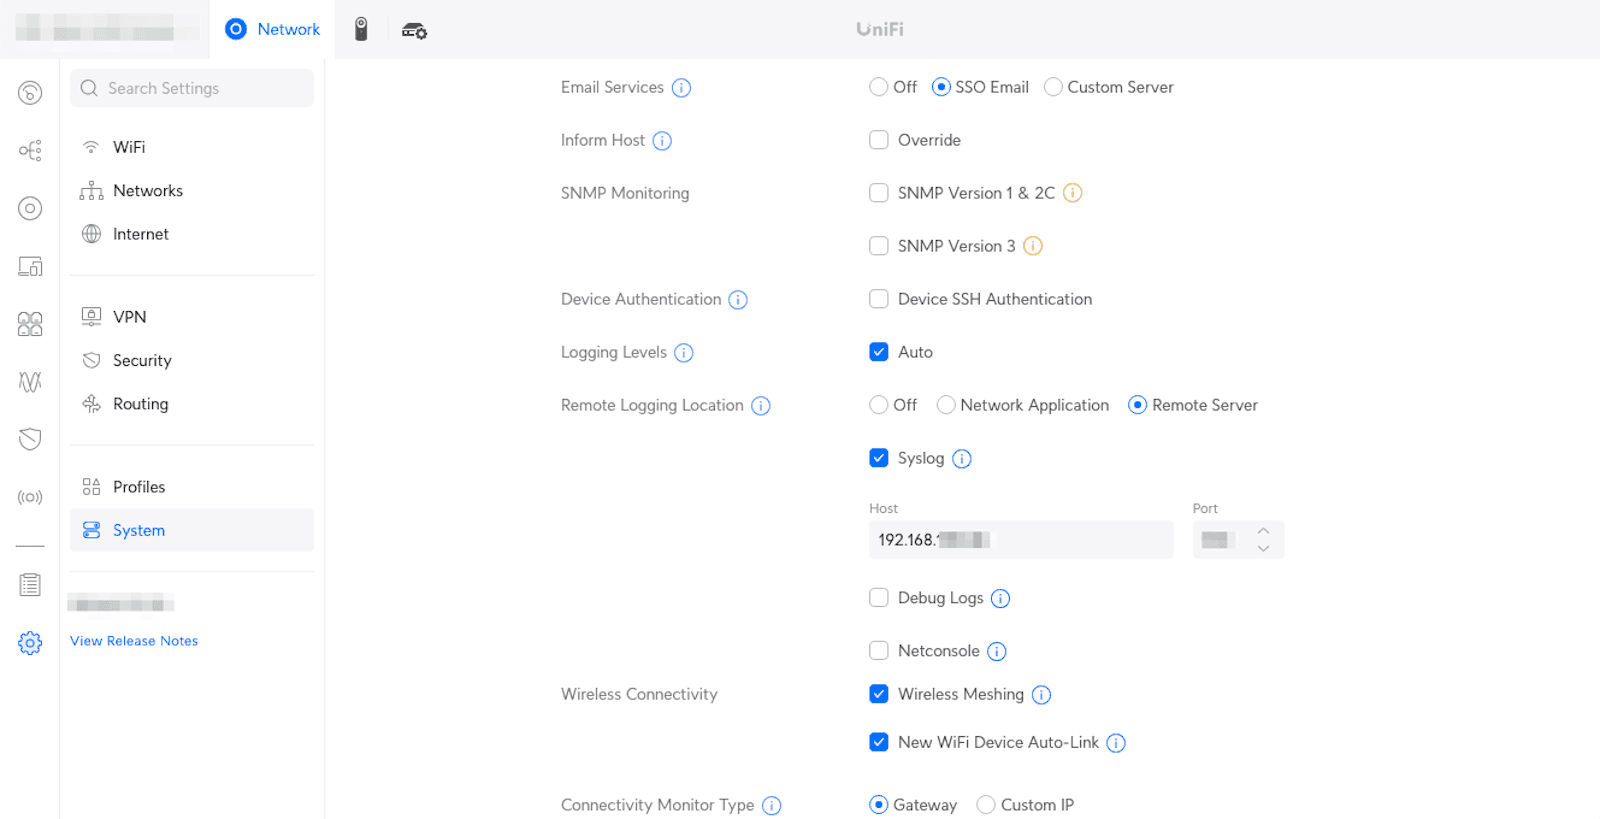Image resolution: width=1600 pixels, height=819 pixels.
Task: Open the Protect camera application icon
Action: pos(361,29)
